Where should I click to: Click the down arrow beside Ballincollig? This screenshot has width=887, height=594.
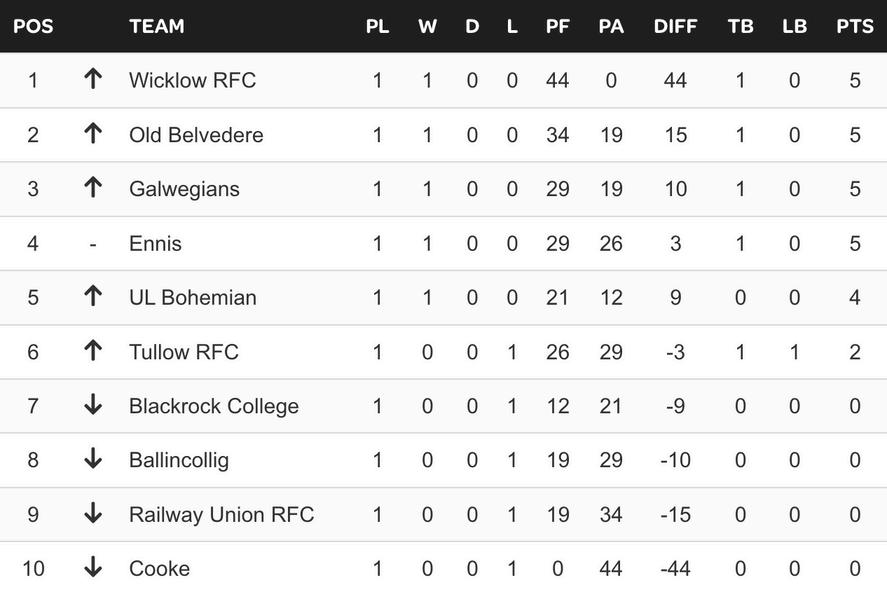coord(93,459)
